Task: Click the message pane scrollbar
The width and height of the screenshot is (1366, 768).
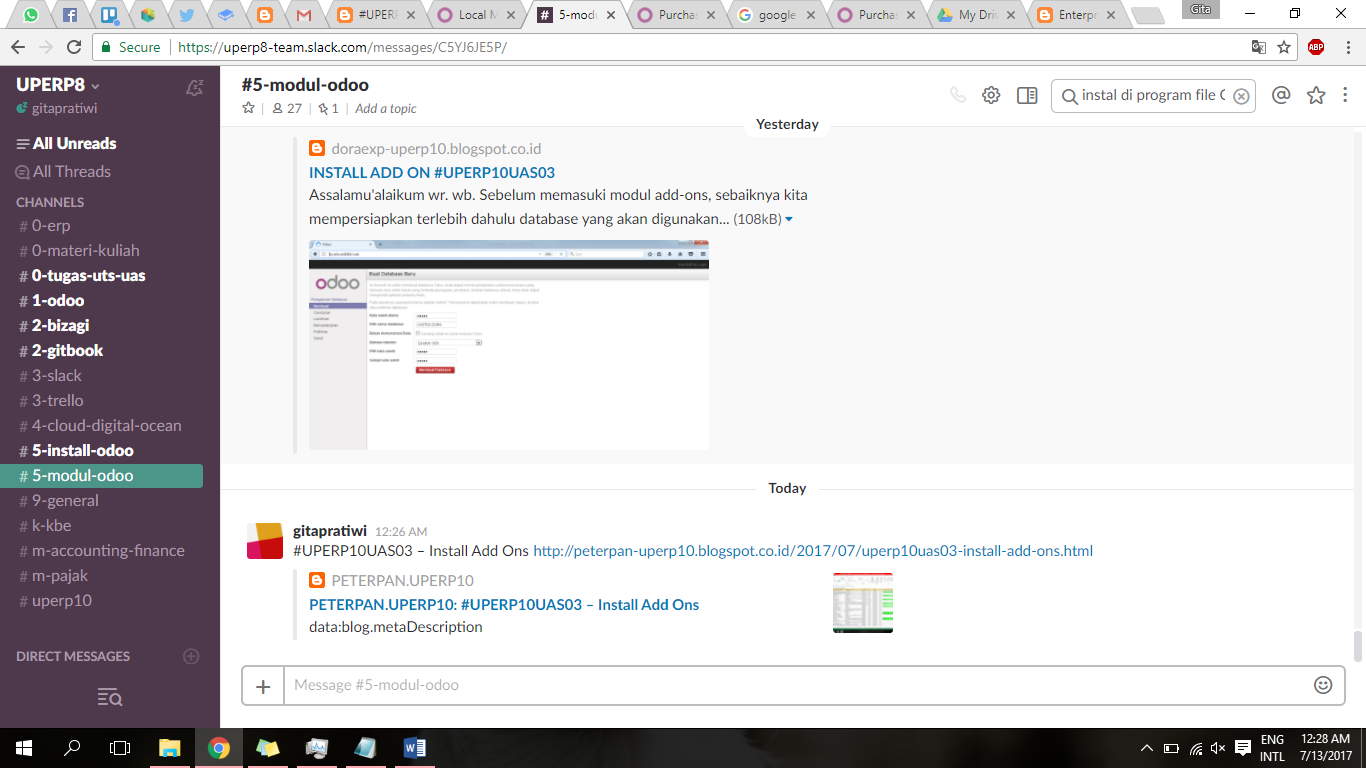Action: point(1357,646)
